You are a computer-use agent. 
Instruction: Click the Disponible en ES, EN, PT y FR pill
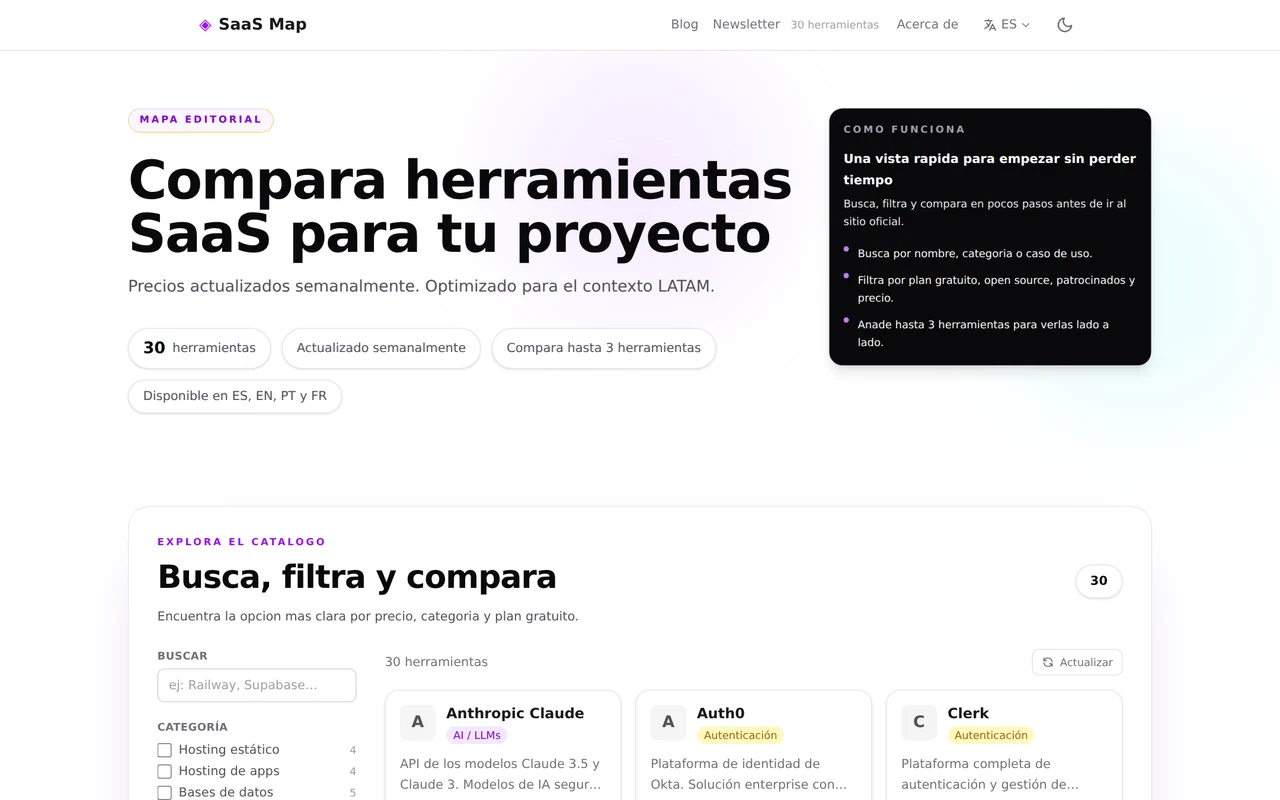(x=235, y=396)
